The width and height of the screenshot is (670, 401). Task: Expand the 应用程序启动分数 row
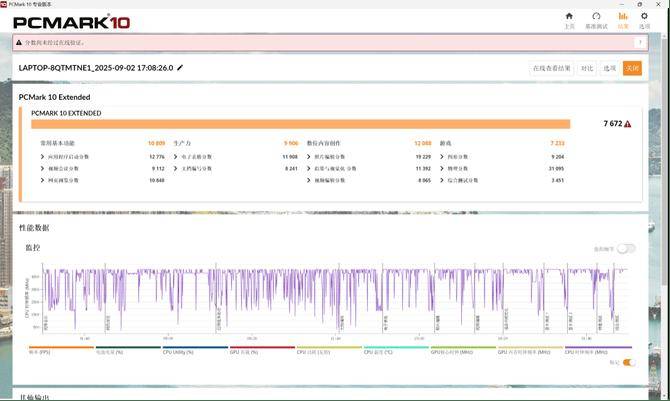coord(42,157)
